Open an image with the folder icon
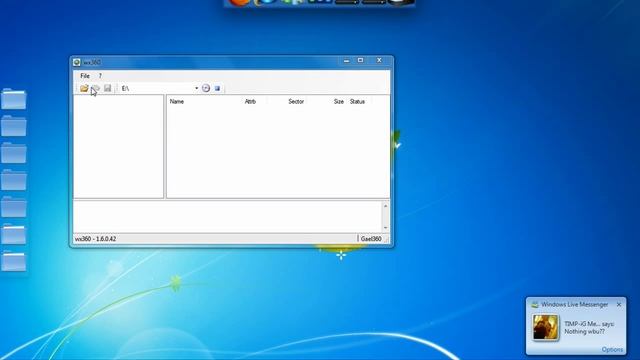 [84, 88]
